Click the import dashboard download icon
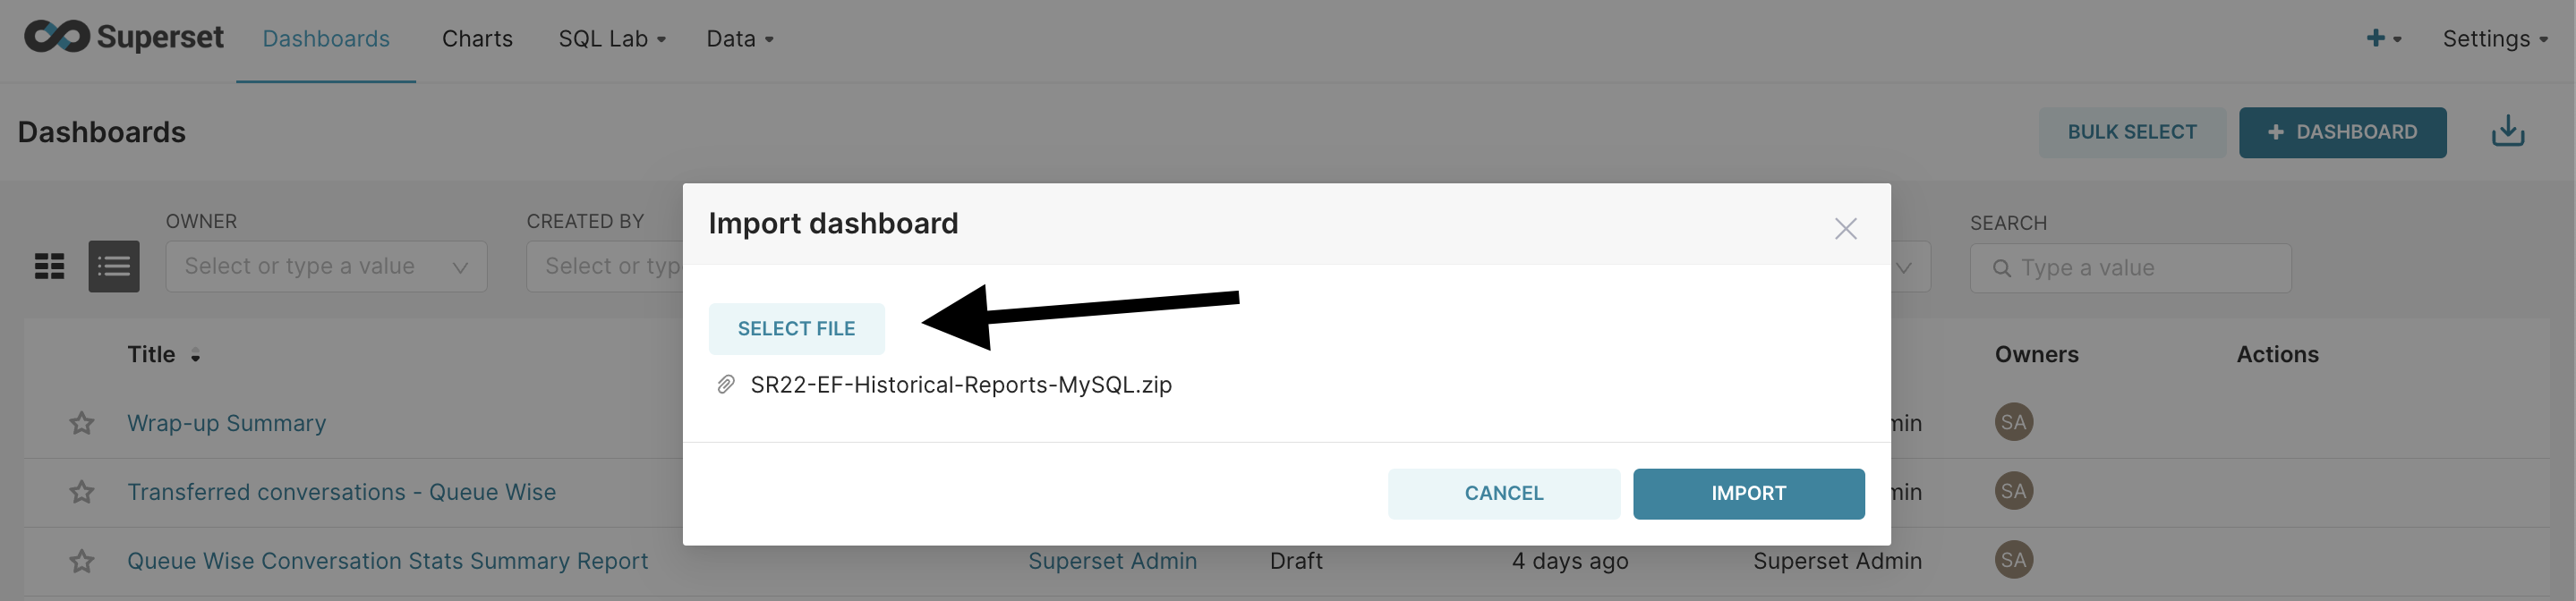This screenshot has width=2576, height=601. (x=2507, y=132)
